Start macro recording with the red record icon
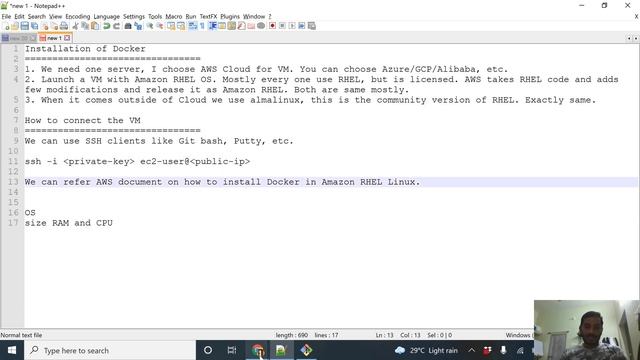This screenshot has width=640, height=360. click(x=272, y=26)
